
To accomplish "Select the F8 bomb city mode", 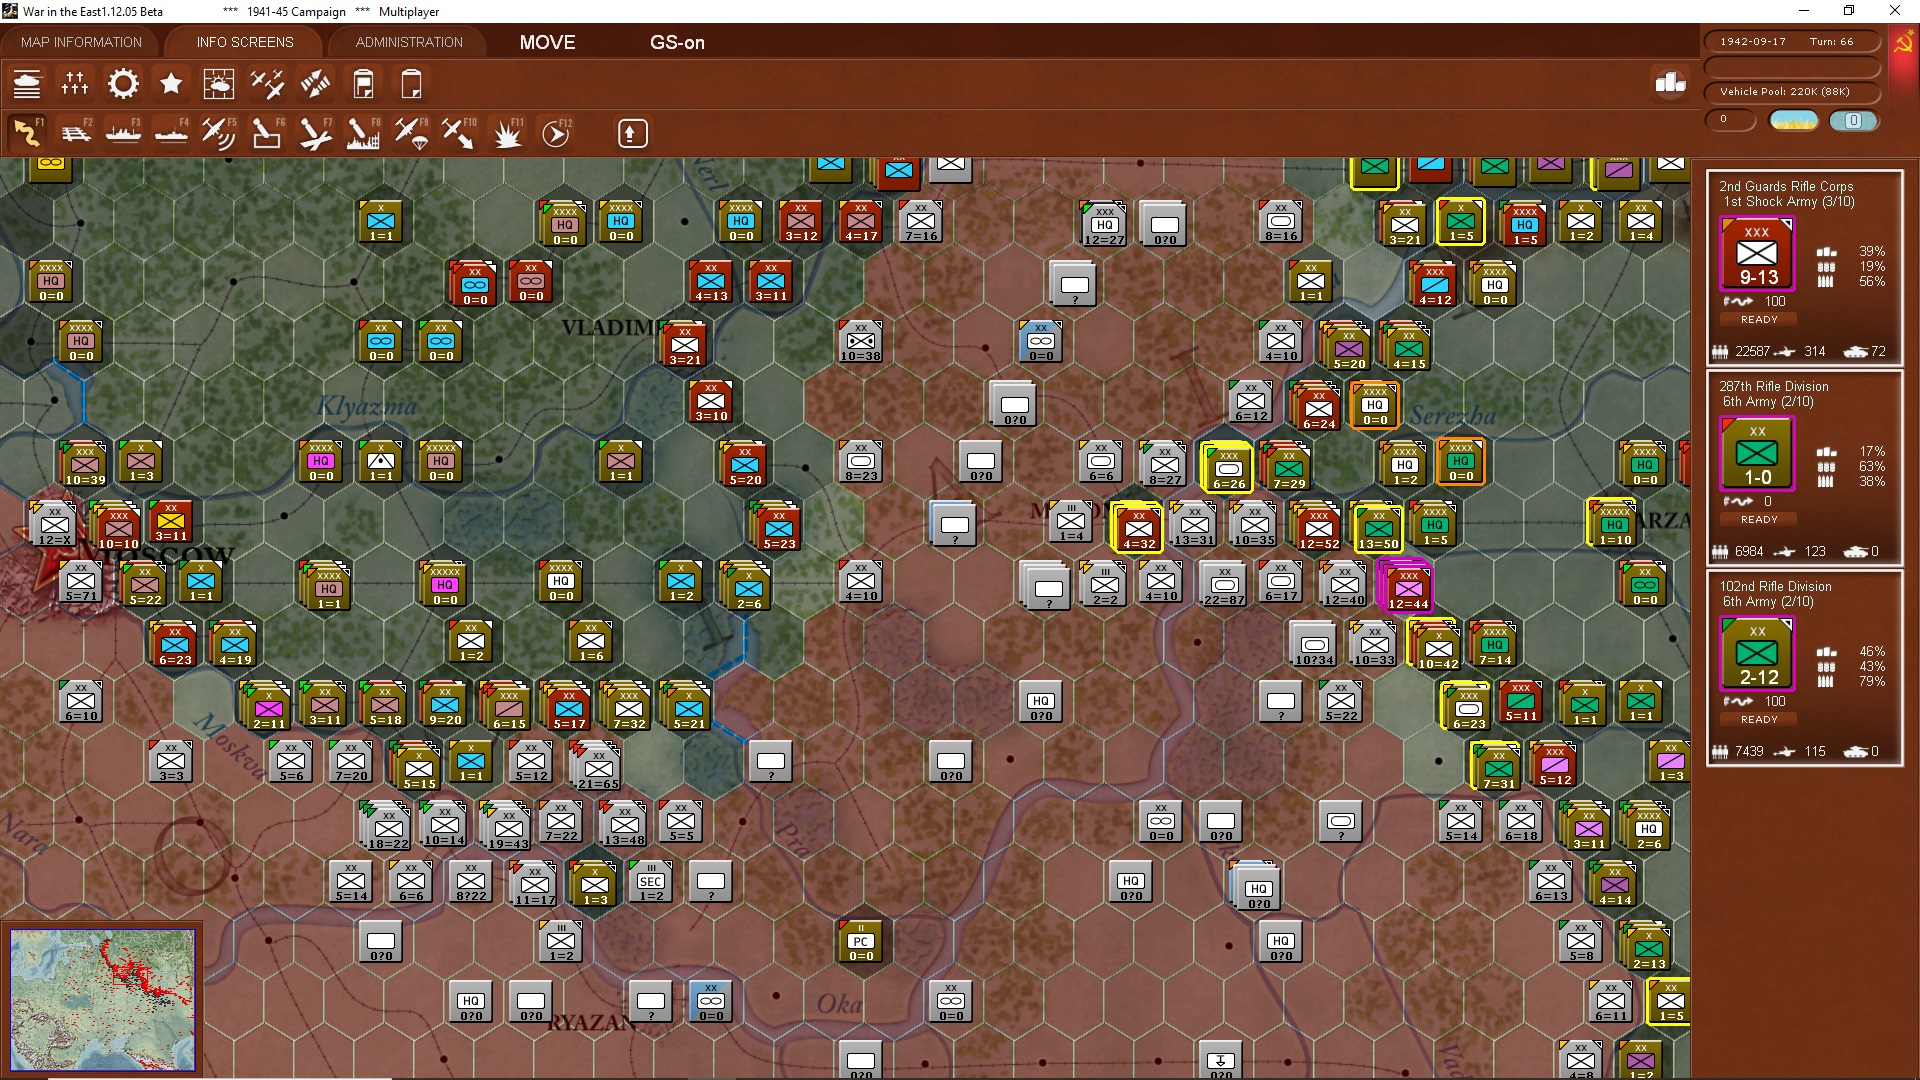I will tap(363, 133).
